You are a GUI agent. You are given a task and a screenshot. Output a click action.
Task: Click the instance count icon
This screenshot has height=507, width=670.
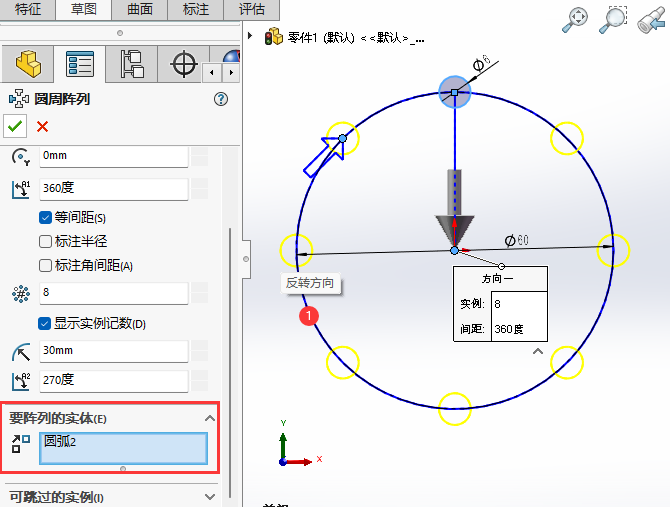[21, 294]
